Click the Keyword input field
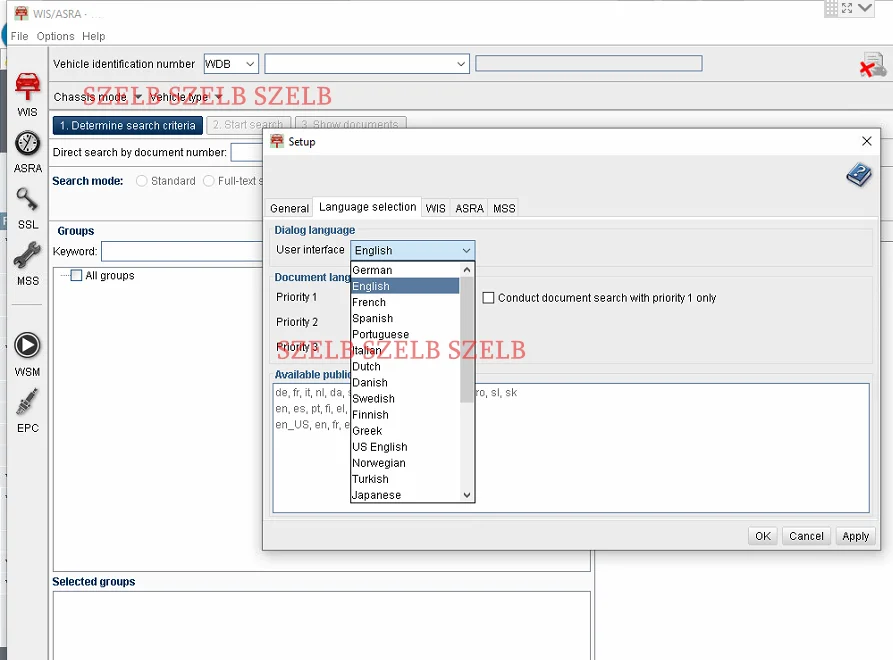 coord(182,251)
